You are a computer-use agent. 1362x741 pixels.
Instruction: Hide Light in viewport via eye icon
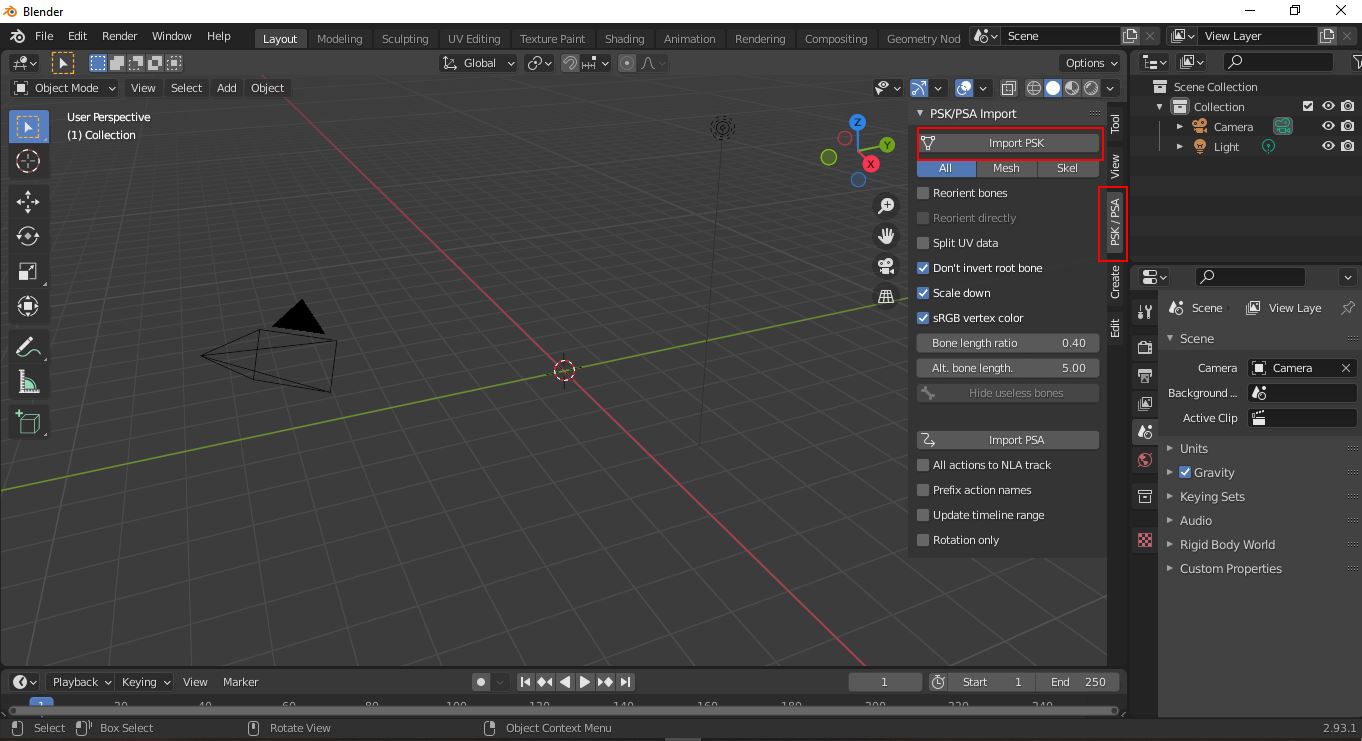pyautogui.click(x=1328, y=147)
